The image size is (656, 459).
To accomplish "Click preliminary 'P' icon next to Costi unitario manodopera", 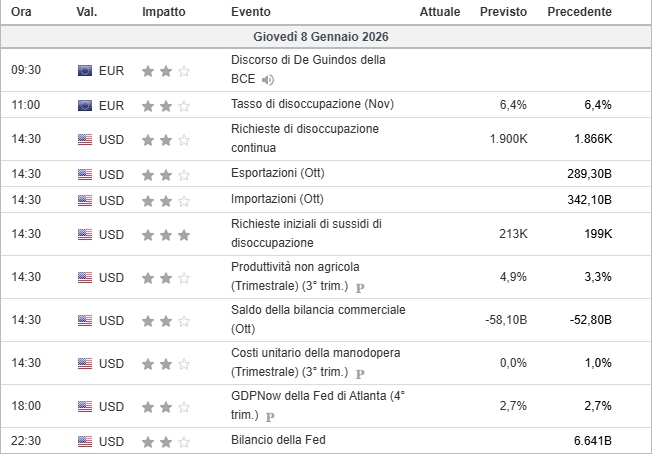I will coord(358,373).
